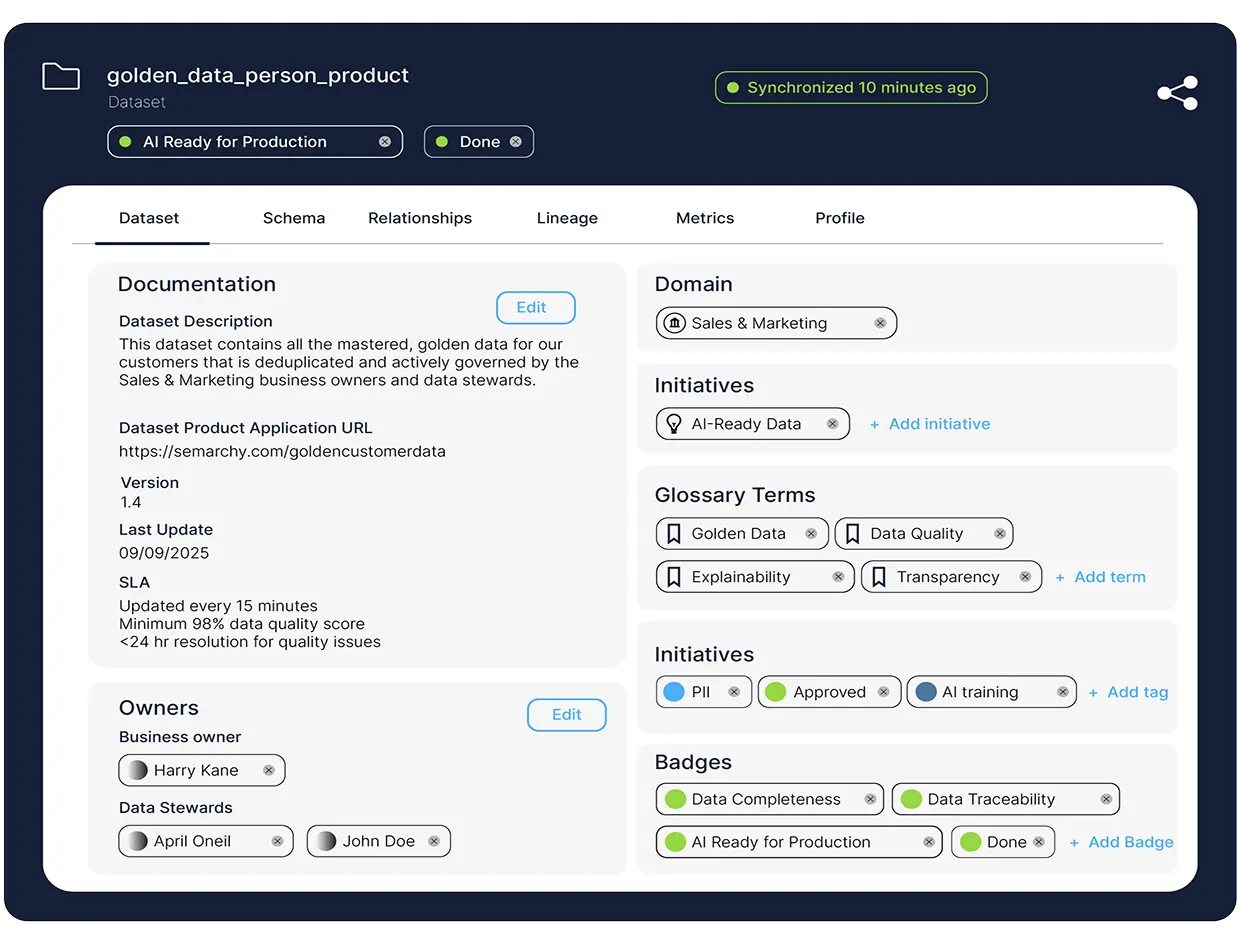Click the Last Update date 09/09/2025

(164, 553)
